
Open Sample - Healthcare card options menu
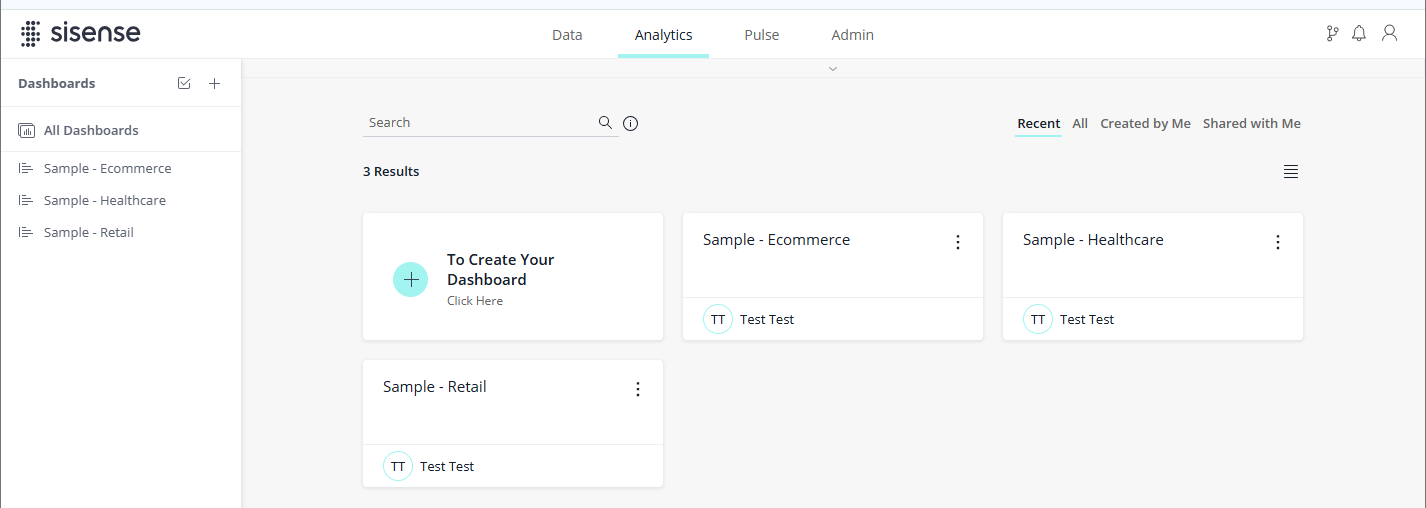(x=1277, y=242)
